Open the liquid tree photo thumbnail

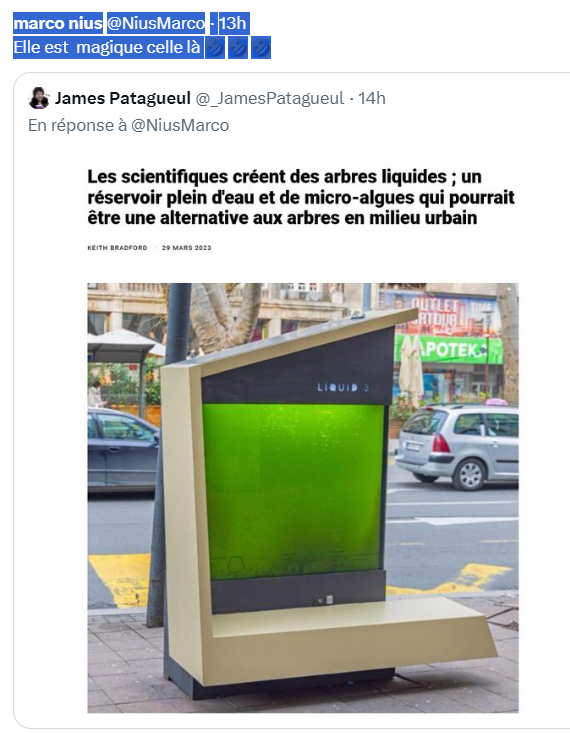click(303, 498)
